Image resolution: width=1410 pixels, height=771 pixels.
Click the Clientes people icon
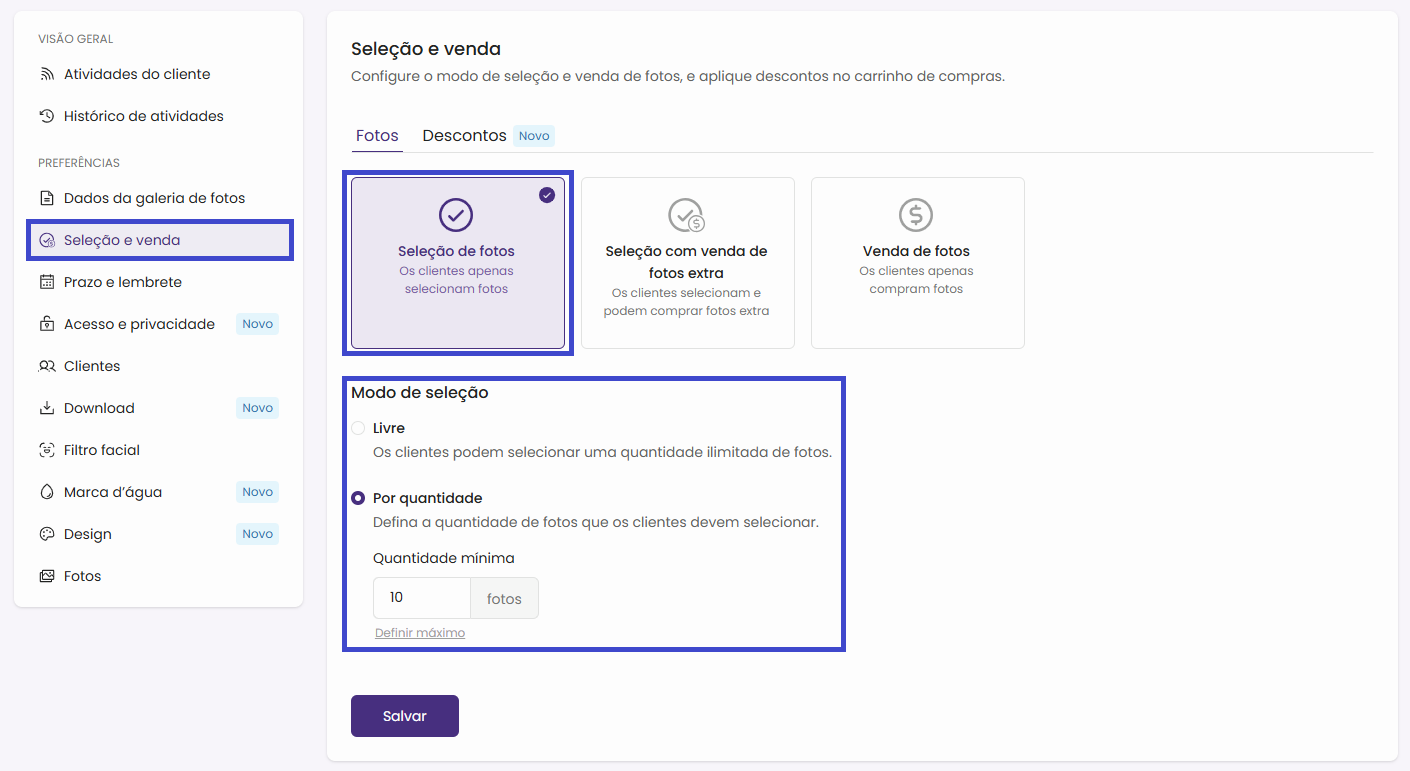[x=46, y=366]
